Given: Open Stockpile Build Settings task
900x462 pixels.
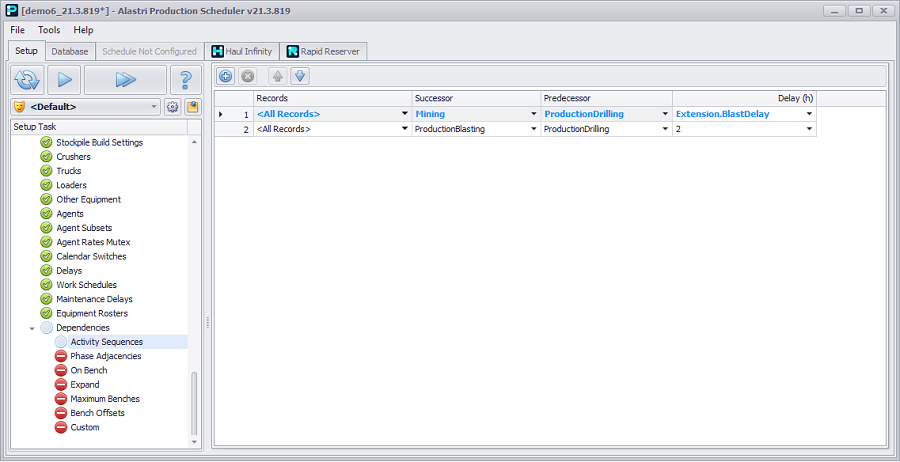Looking at the screenshot, I should (x=99, y=142).
